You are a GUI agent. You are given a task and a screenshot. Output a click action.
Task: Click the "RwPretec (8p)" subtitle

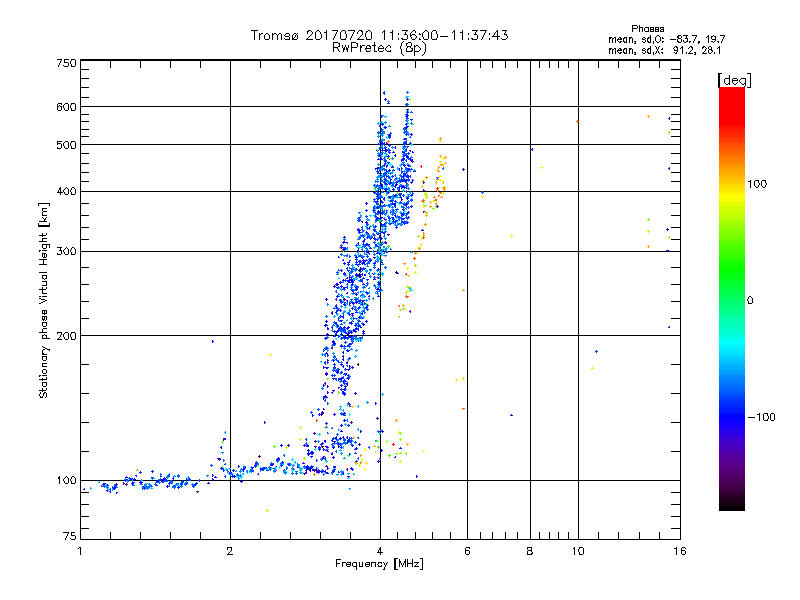click(x=379, y=48)
